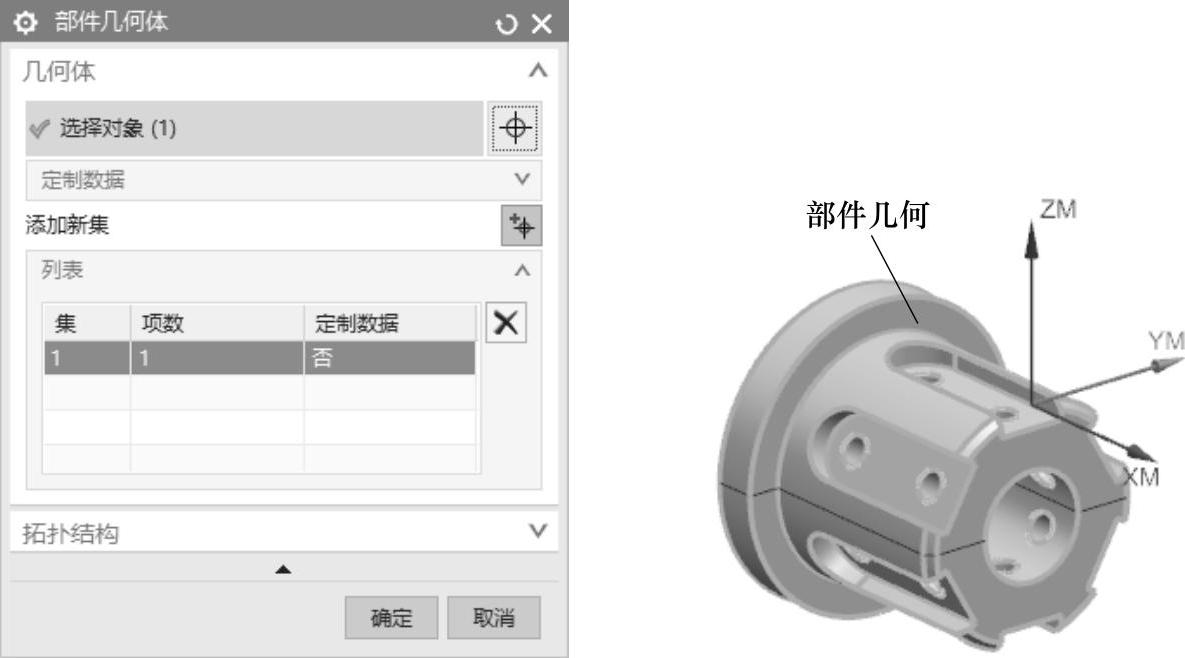The image size is (1185, 658).
Task: Click the reset arrow icon in title bar
Action: [x=506, y=24]
